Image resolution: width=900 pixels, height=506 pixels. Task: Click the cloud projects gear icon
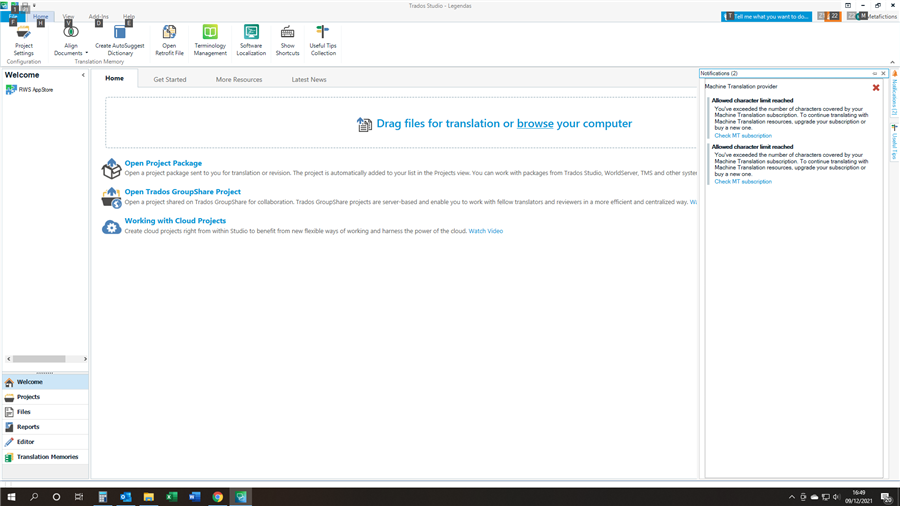111,227
